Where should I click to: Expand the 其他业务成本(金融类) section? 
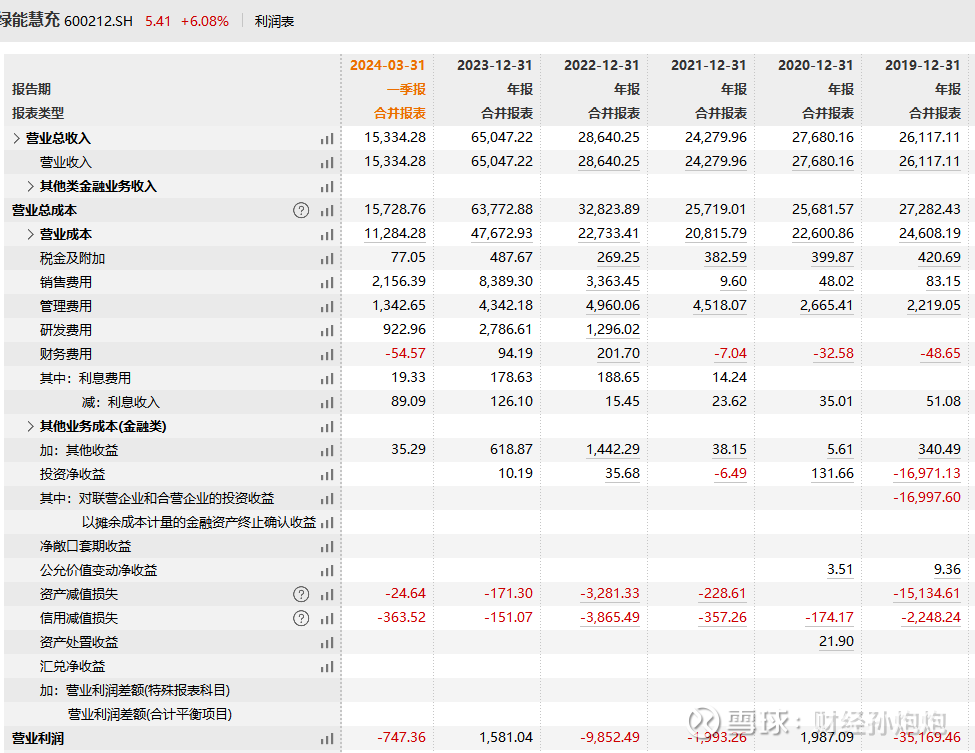tap(28, 425)
